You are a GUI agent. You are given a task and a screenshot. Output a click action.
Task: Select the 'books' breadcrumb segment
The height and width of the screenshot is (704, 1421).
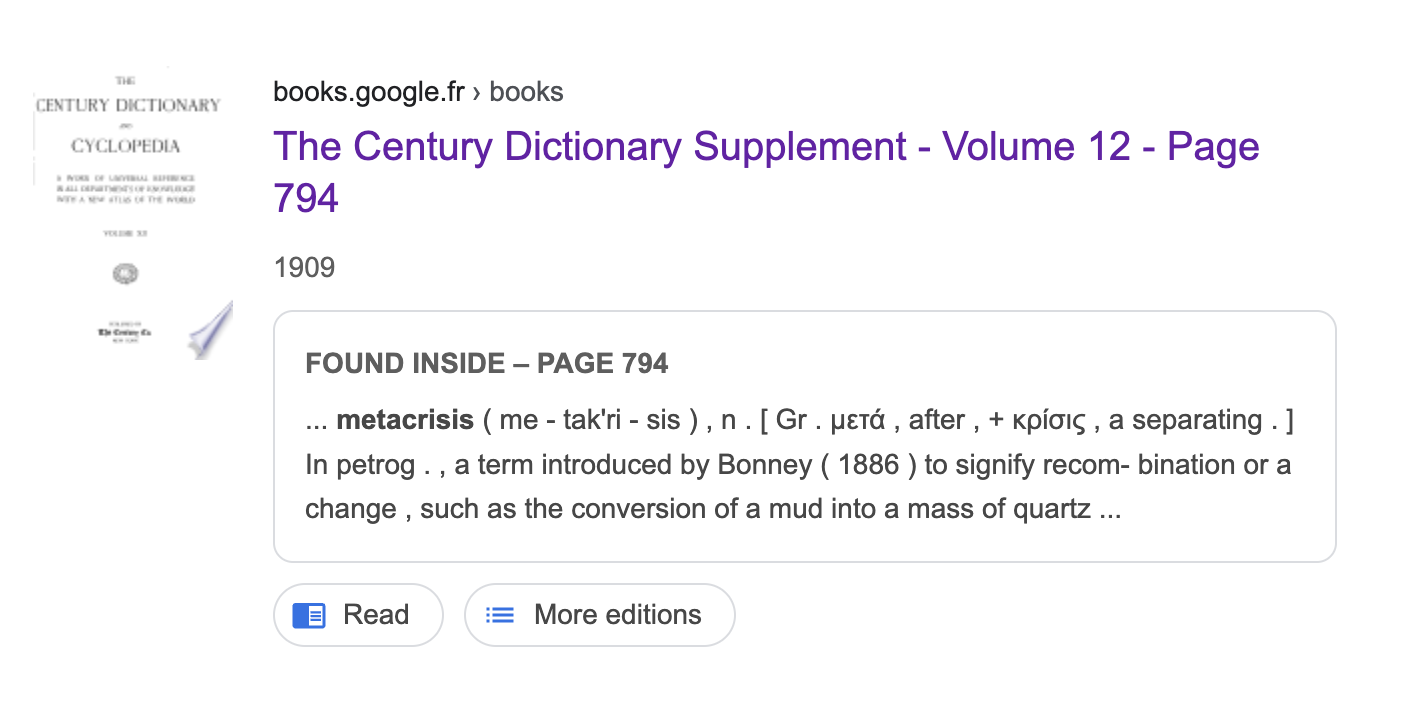click(x=526, y=92)
